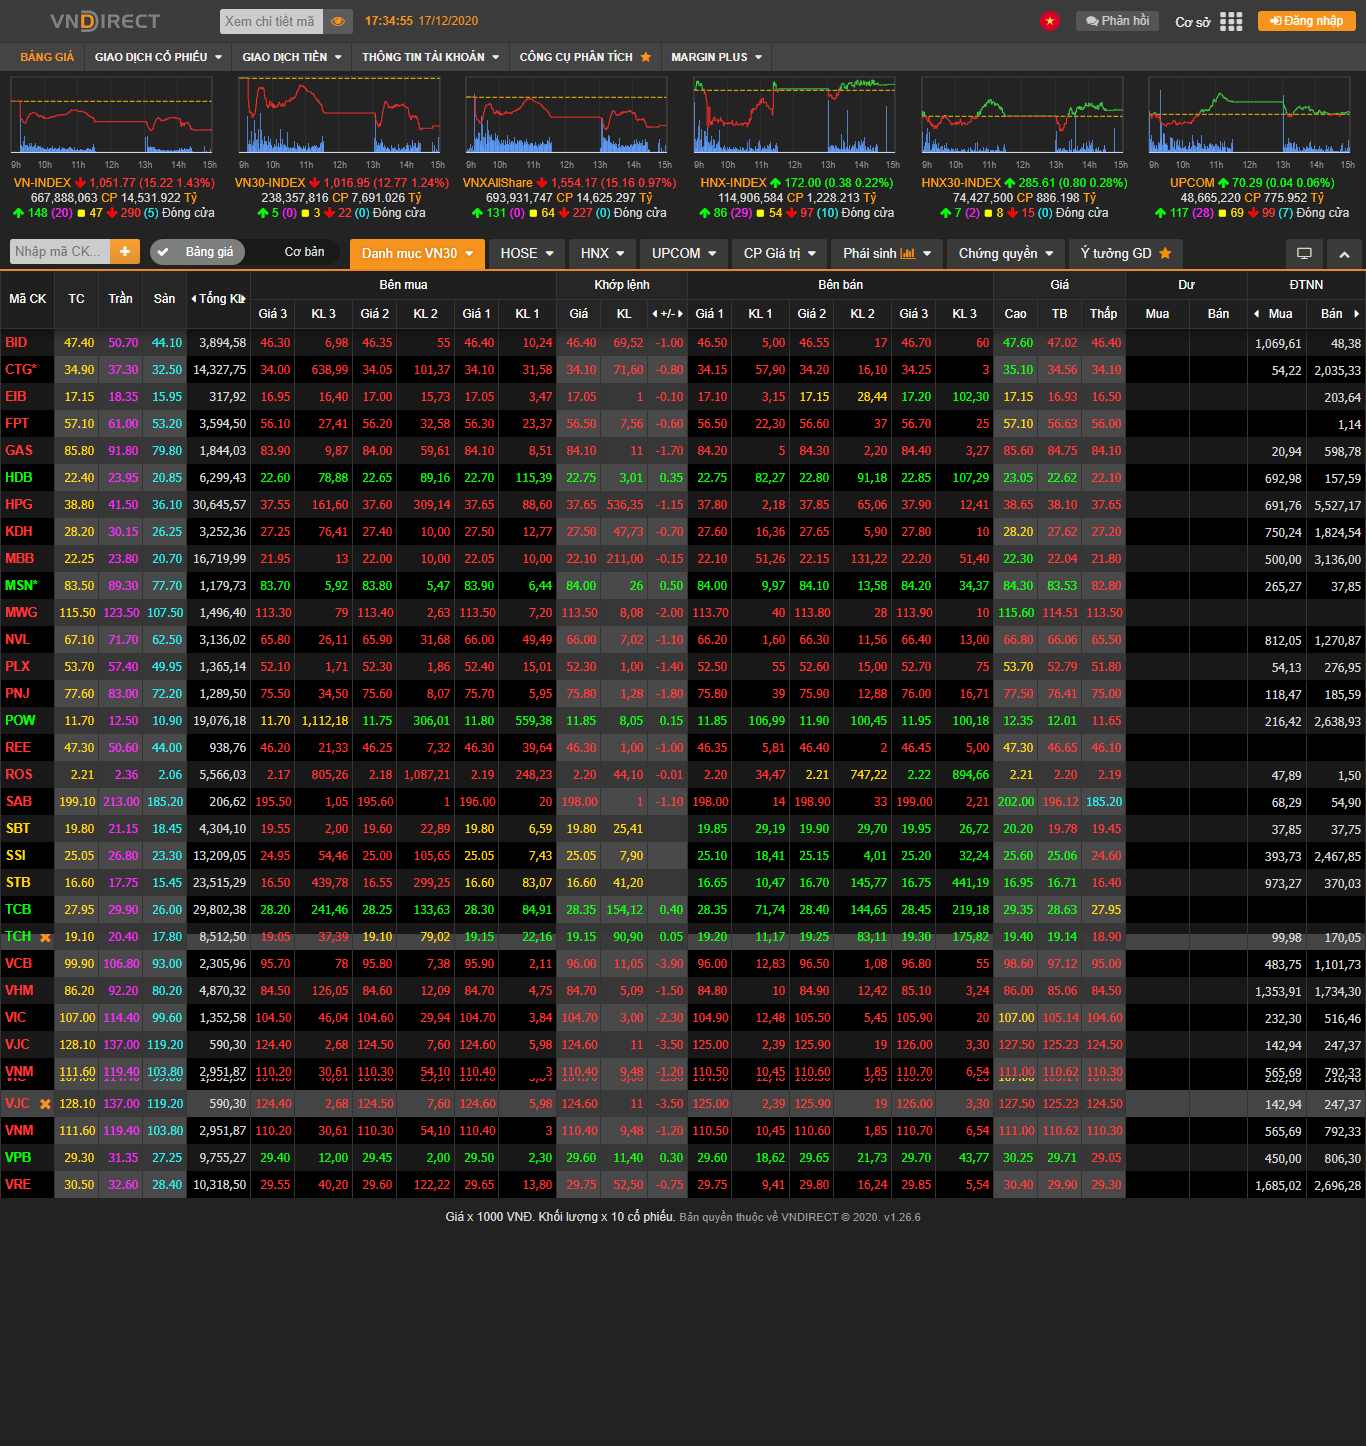Expand the Chứng quyền dropdown
This screenshot has width=1366, height=1446.
pyautogui.click(x=1005, y=254)
